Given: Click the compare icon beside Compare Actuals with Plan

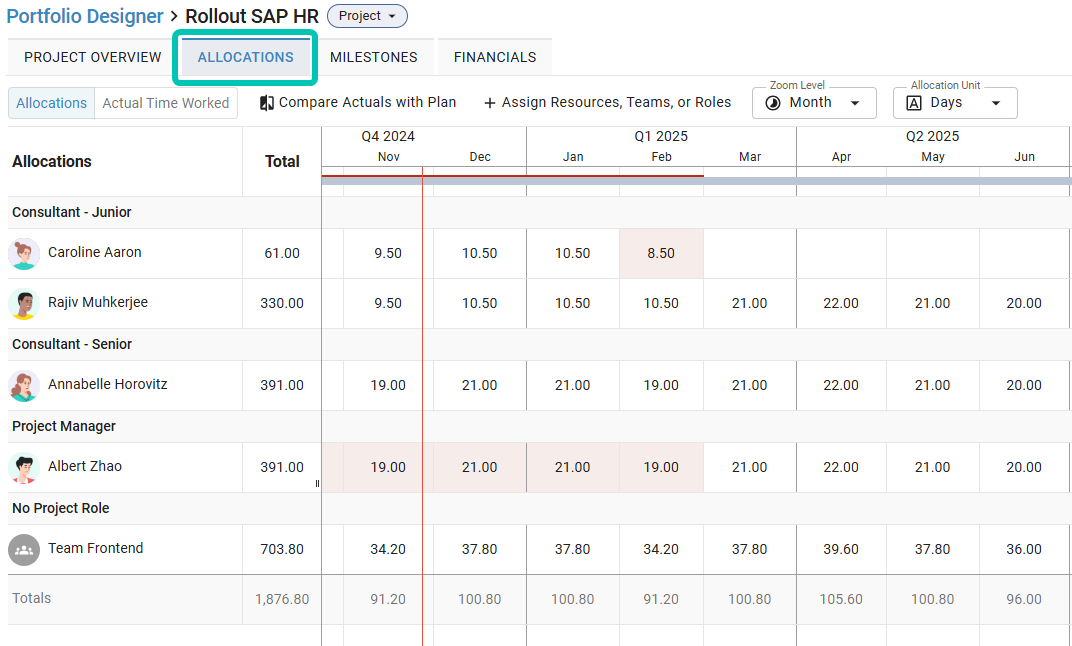Looking at the screenshot, I should [x=267, y=103].
